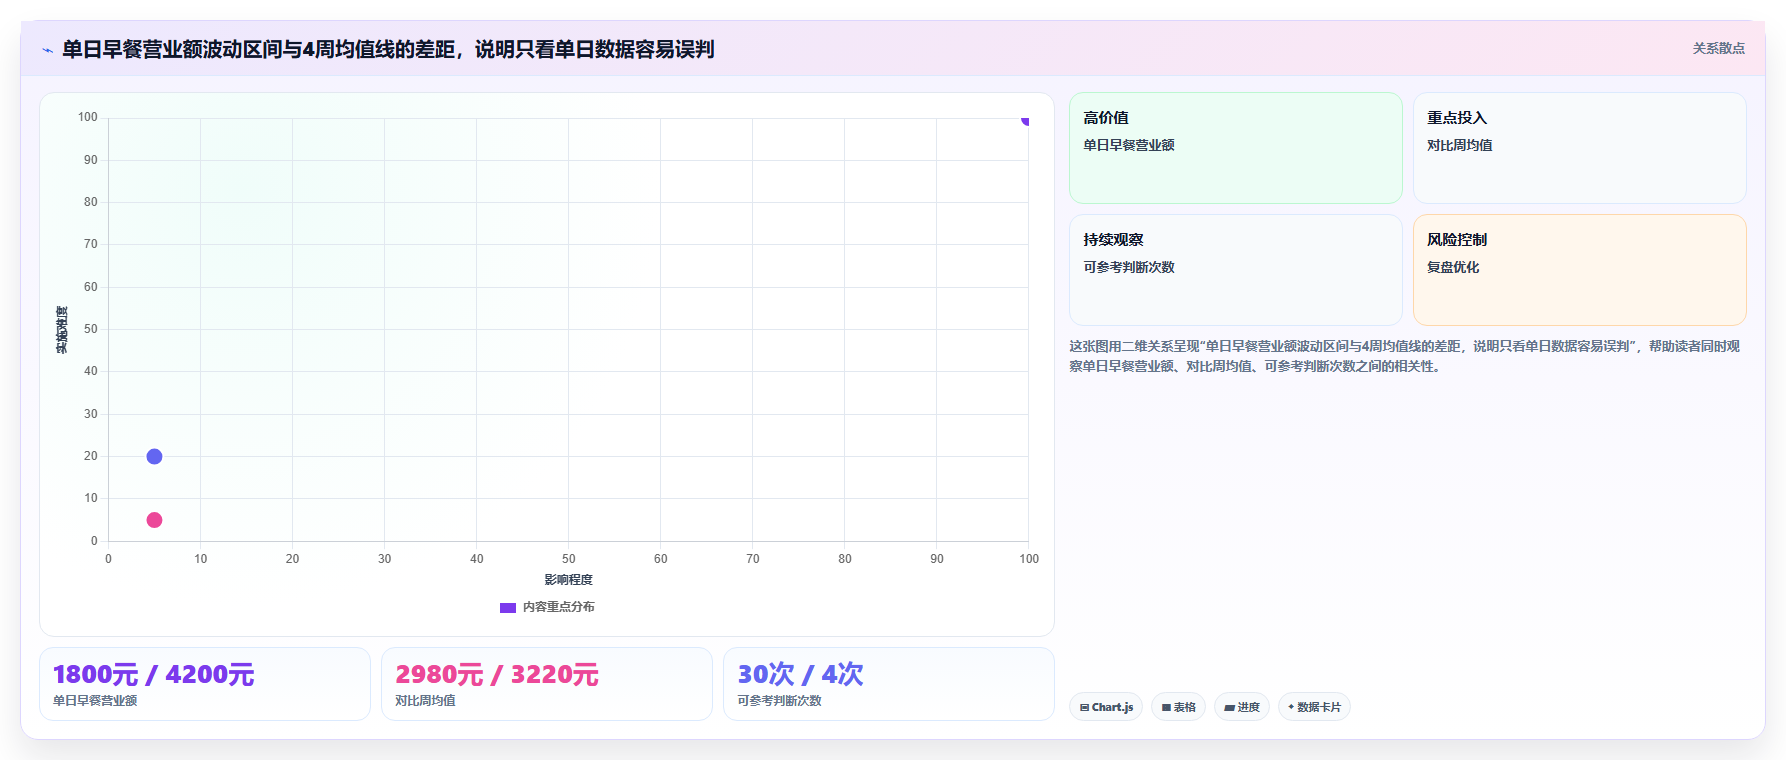1786x760 pixels.
Task: Click 单日早餐营业额 text in 高价值 card
Action: (1128, 145)
